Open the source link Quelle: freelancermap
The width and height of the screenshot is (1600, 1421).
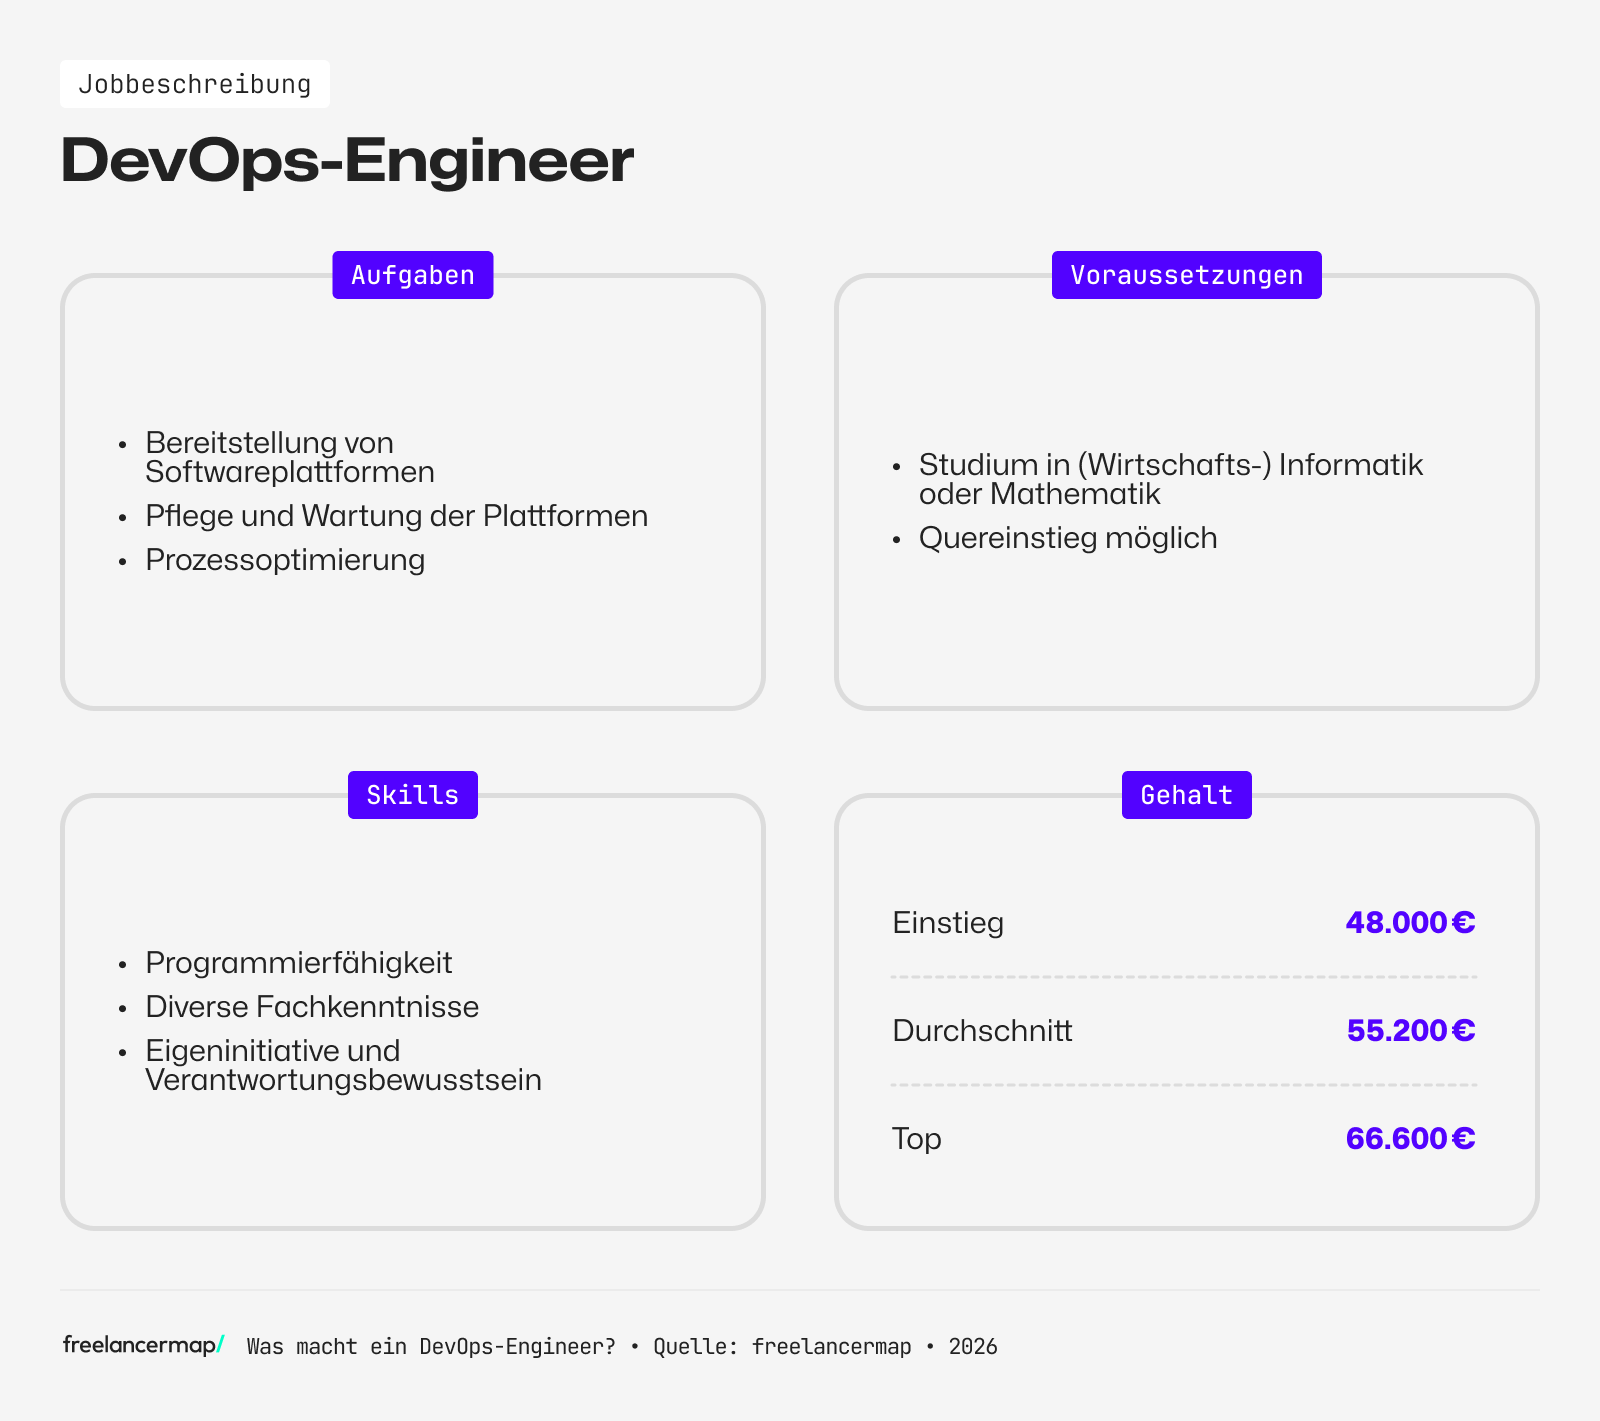coord(780,1346)
